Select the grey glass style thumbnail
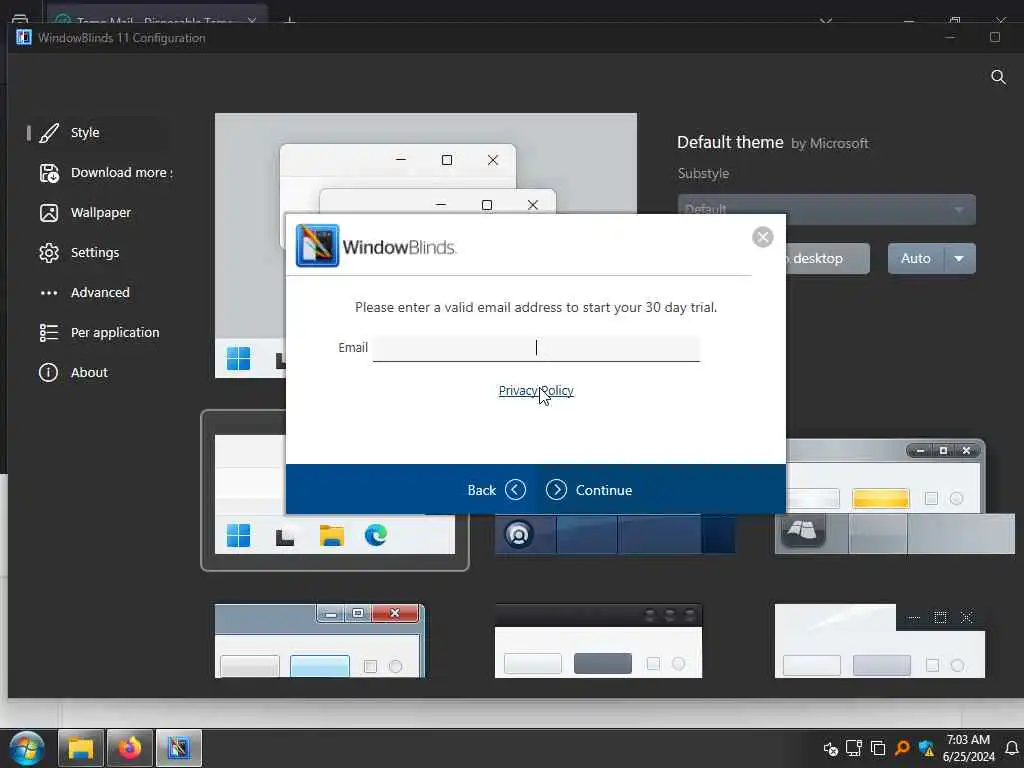The width and height of the screenshot is (1024, 768). (894, 496)
